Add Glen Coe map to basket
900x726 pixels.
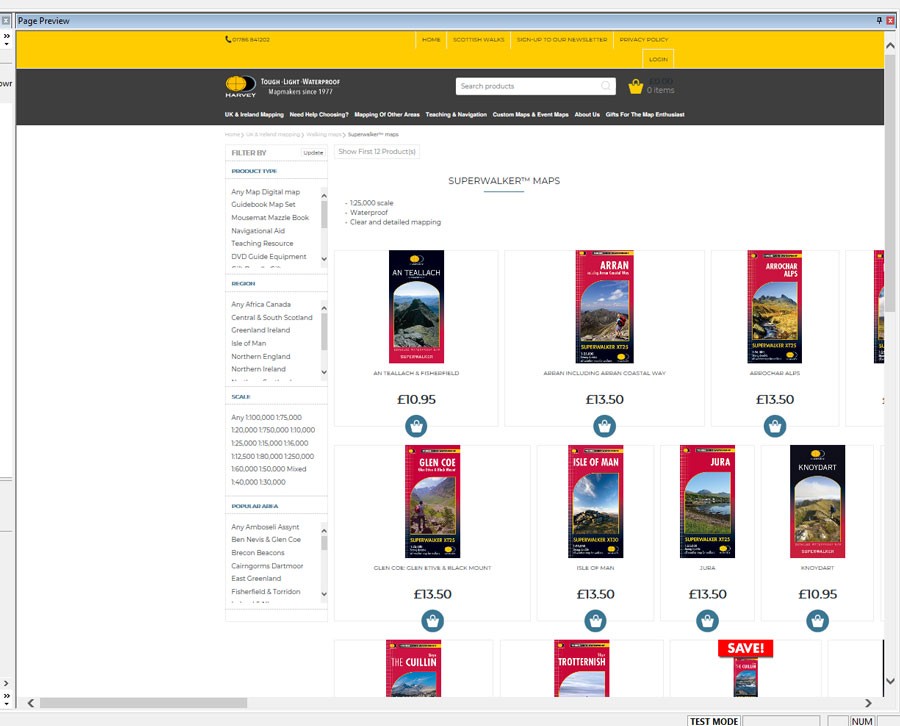432,621
